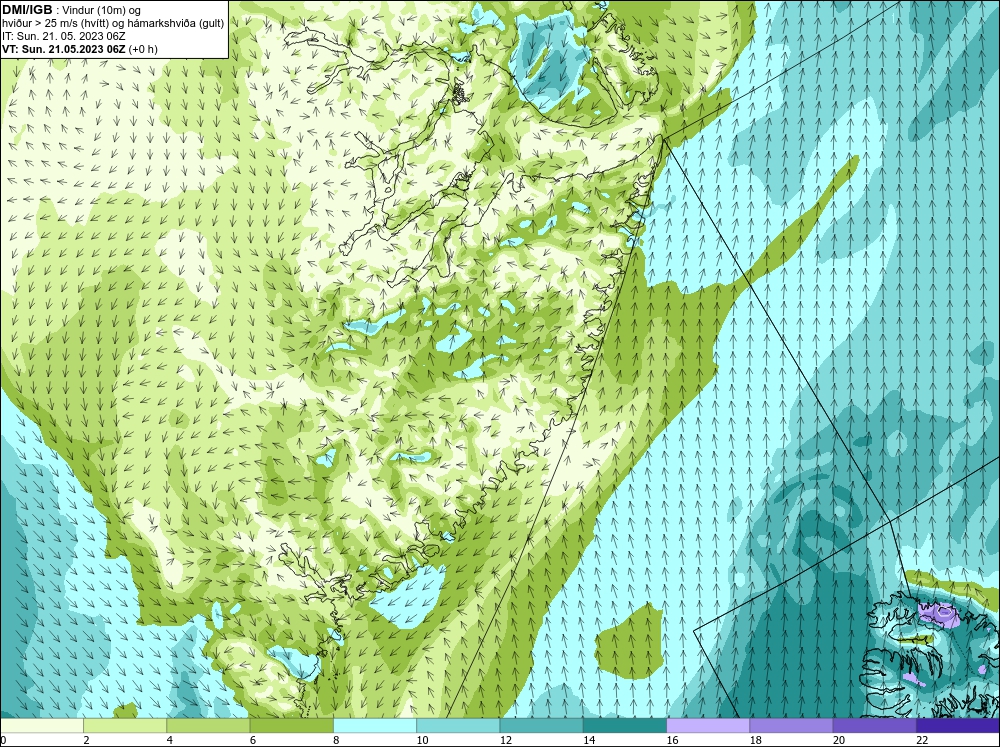
Task: Click the legend scale label "6"
Action: pyautogui.click(x=253, y=740)
